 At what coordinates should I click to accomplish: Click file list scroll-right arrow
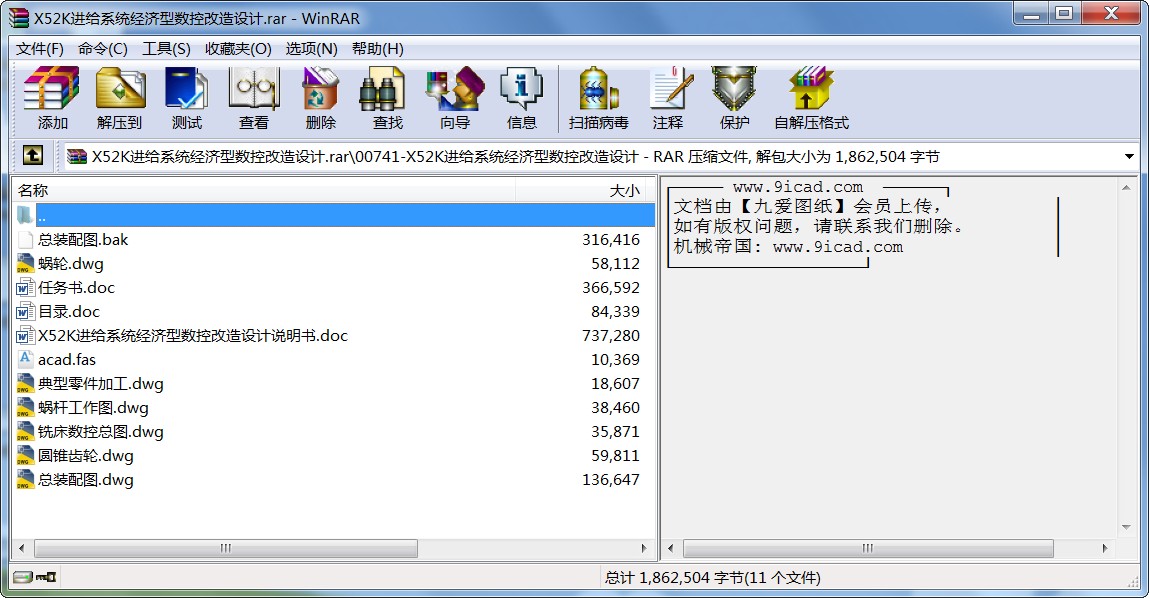[644, 548]
